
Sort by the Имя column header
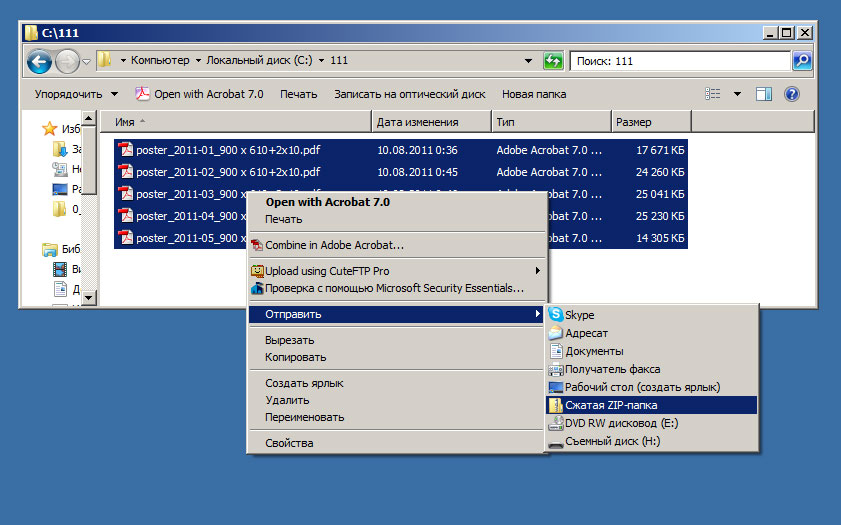coord(235,122)
